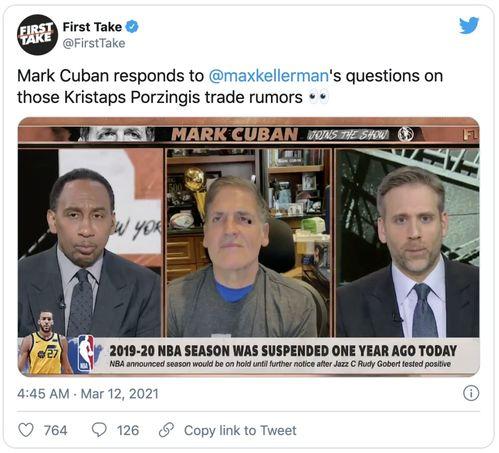Image resolution: width=499 pixels, height=453 pixels.
Task: Open the First Take profile avatar
Action: 37,35
